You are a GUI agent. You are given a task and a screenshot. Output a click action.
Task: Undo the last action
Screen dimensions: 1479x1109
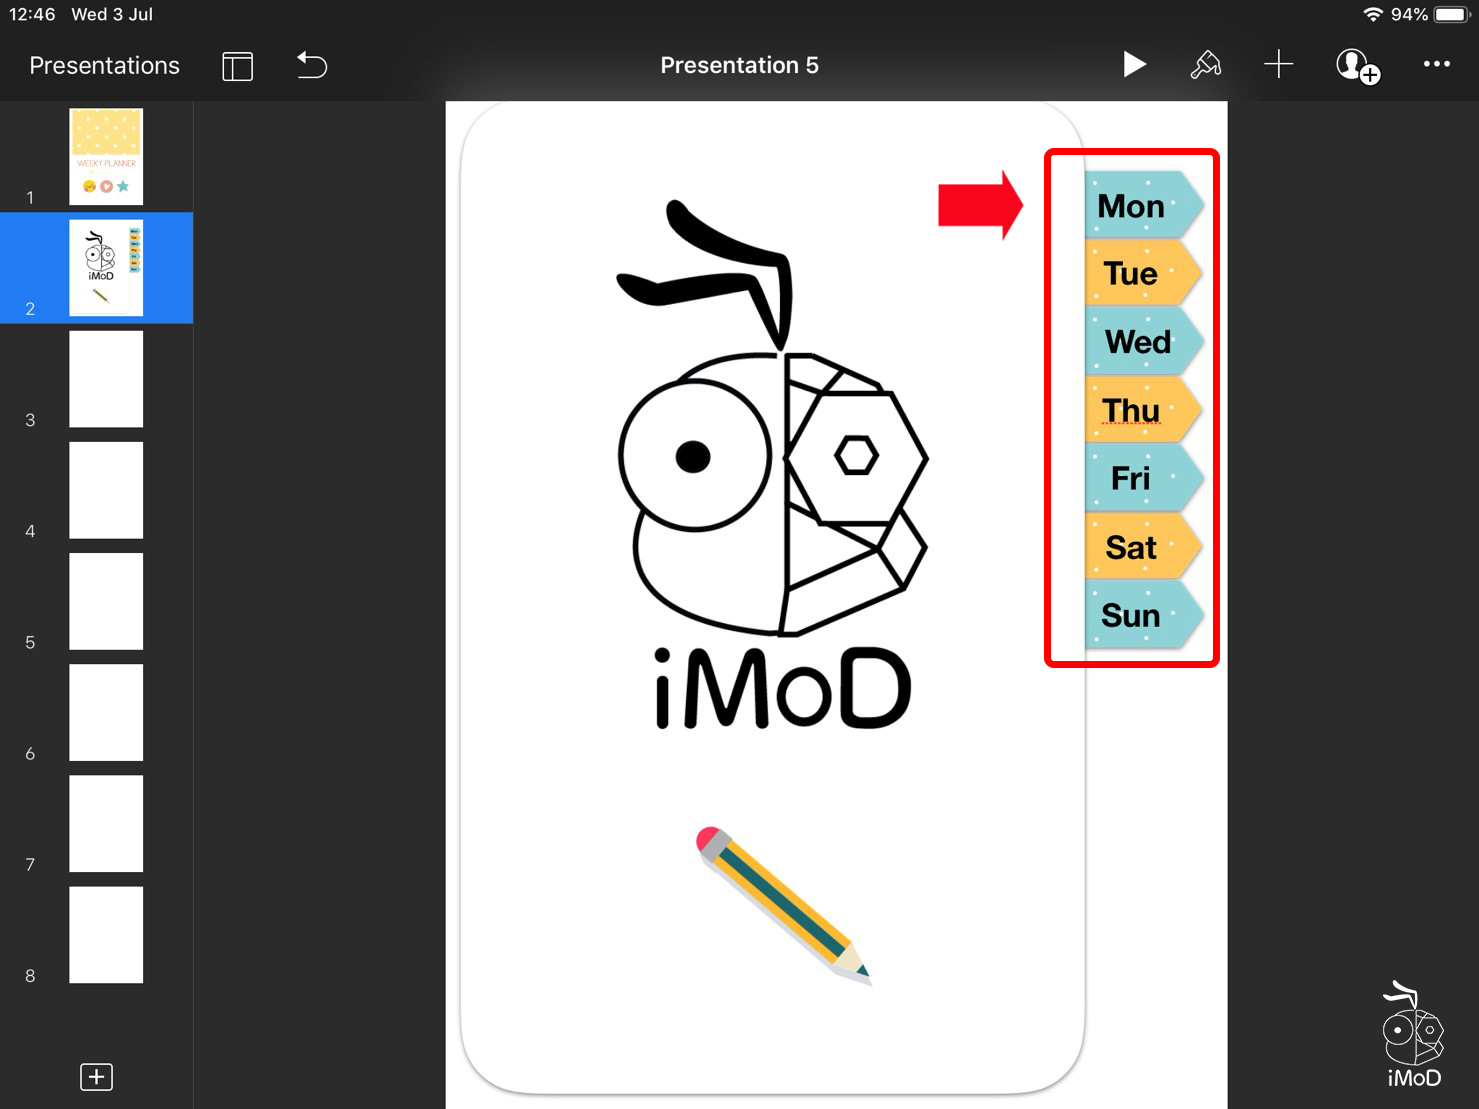[312, 66]
